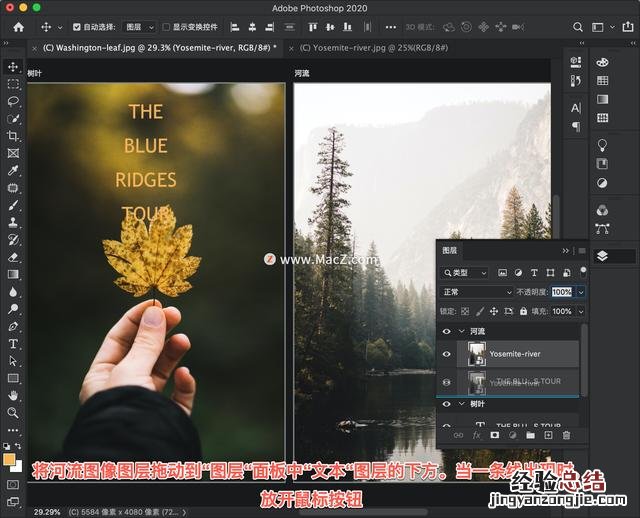Select the 图层 panel tab
640x518 pixels.
pyautogui.click(x=449, y=250)
